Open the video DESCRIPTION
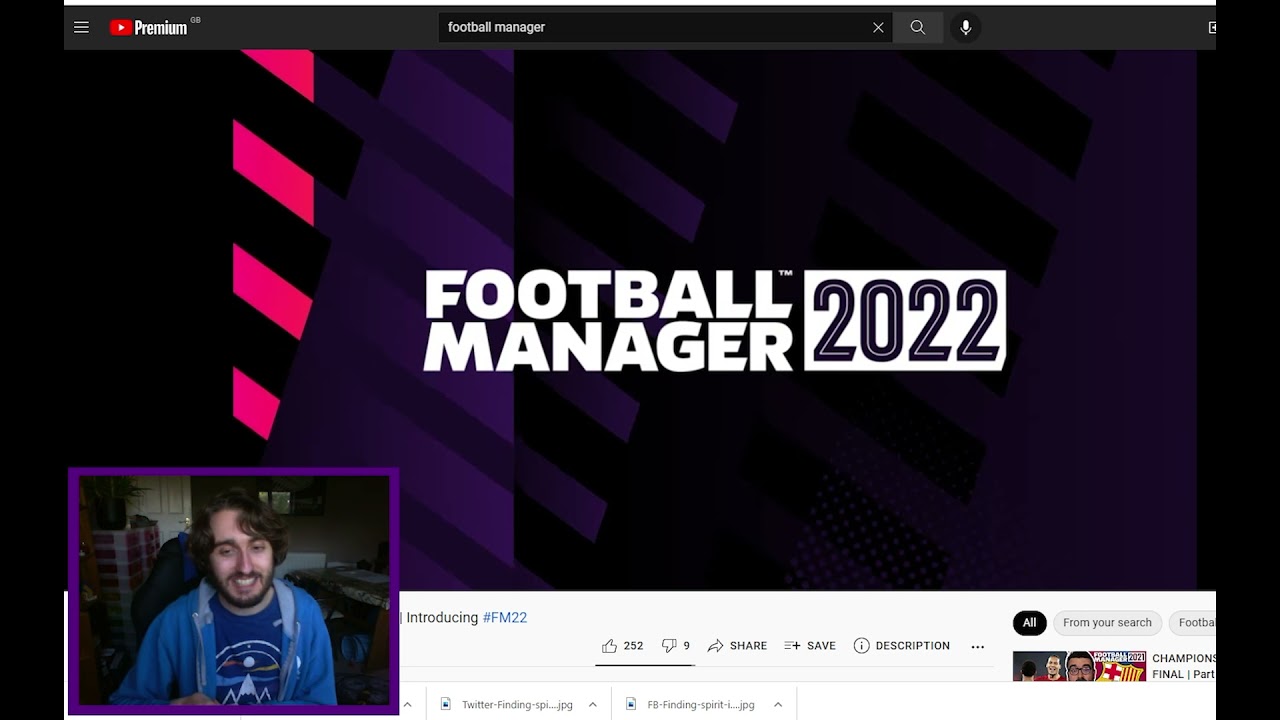This screenshot has height=720, width=1280. click(901, 646)
